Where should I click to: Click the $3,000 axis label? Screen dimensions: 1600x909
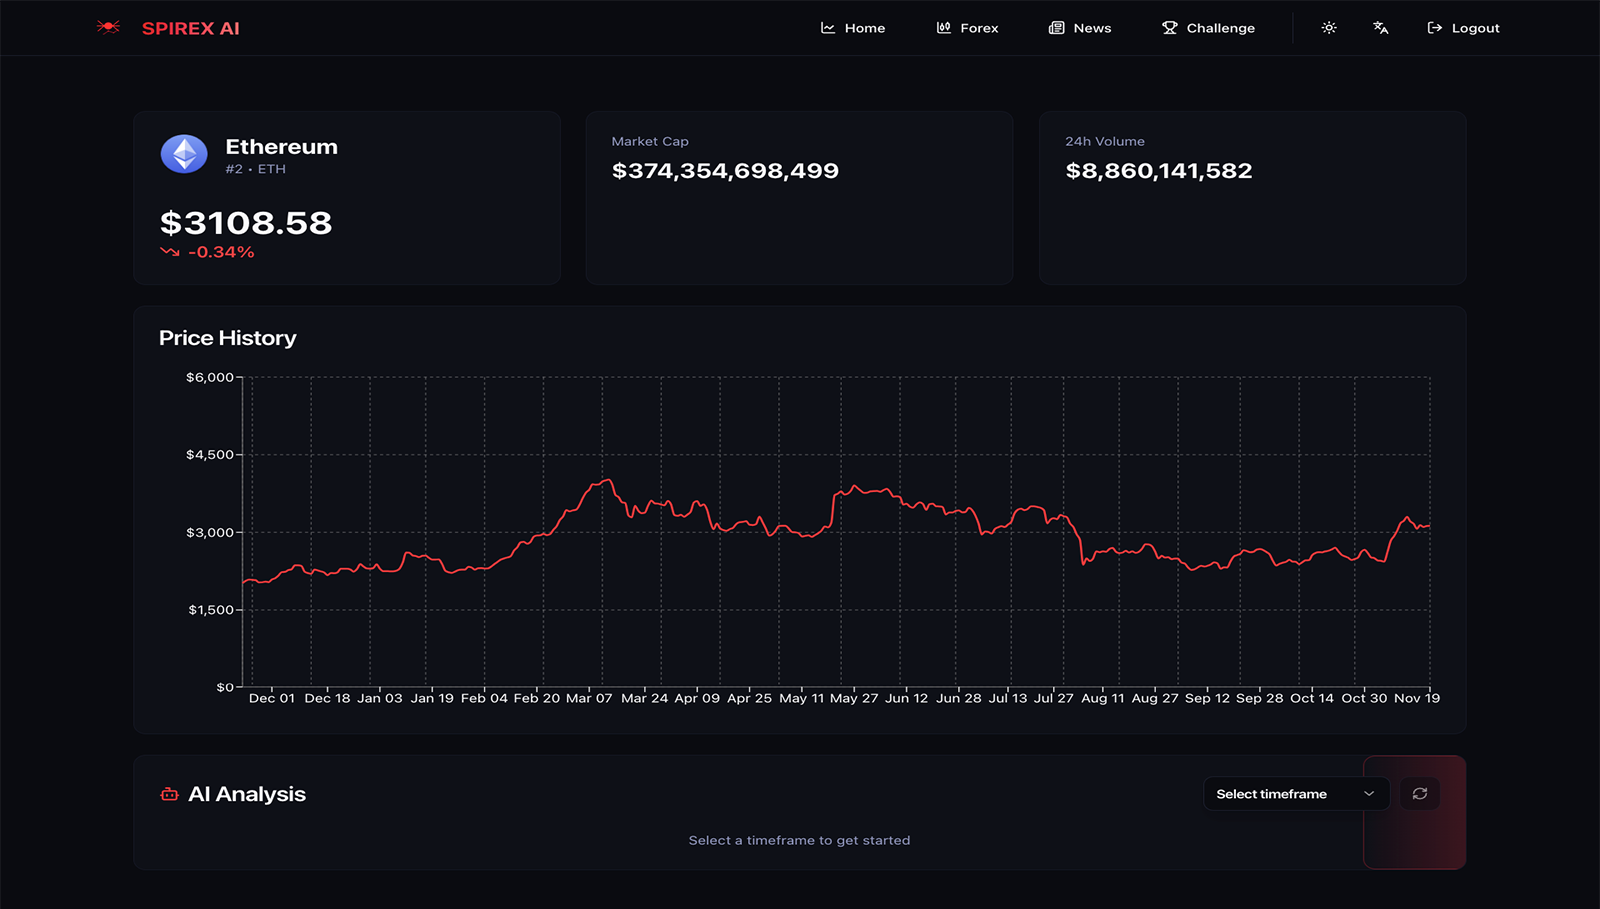[x=210, y=532]
